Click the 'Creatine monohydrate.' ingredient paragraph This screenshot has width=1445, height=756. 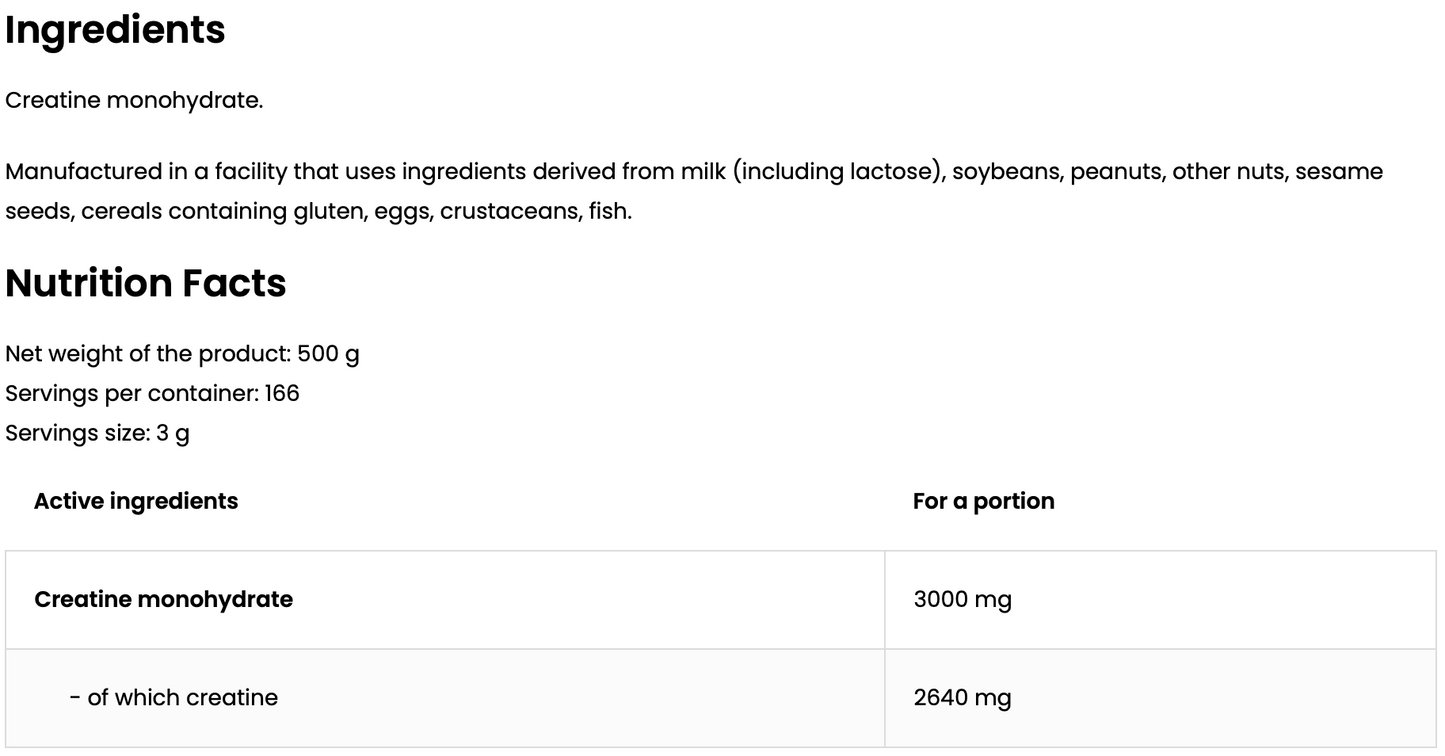click(x=134, y=101)
